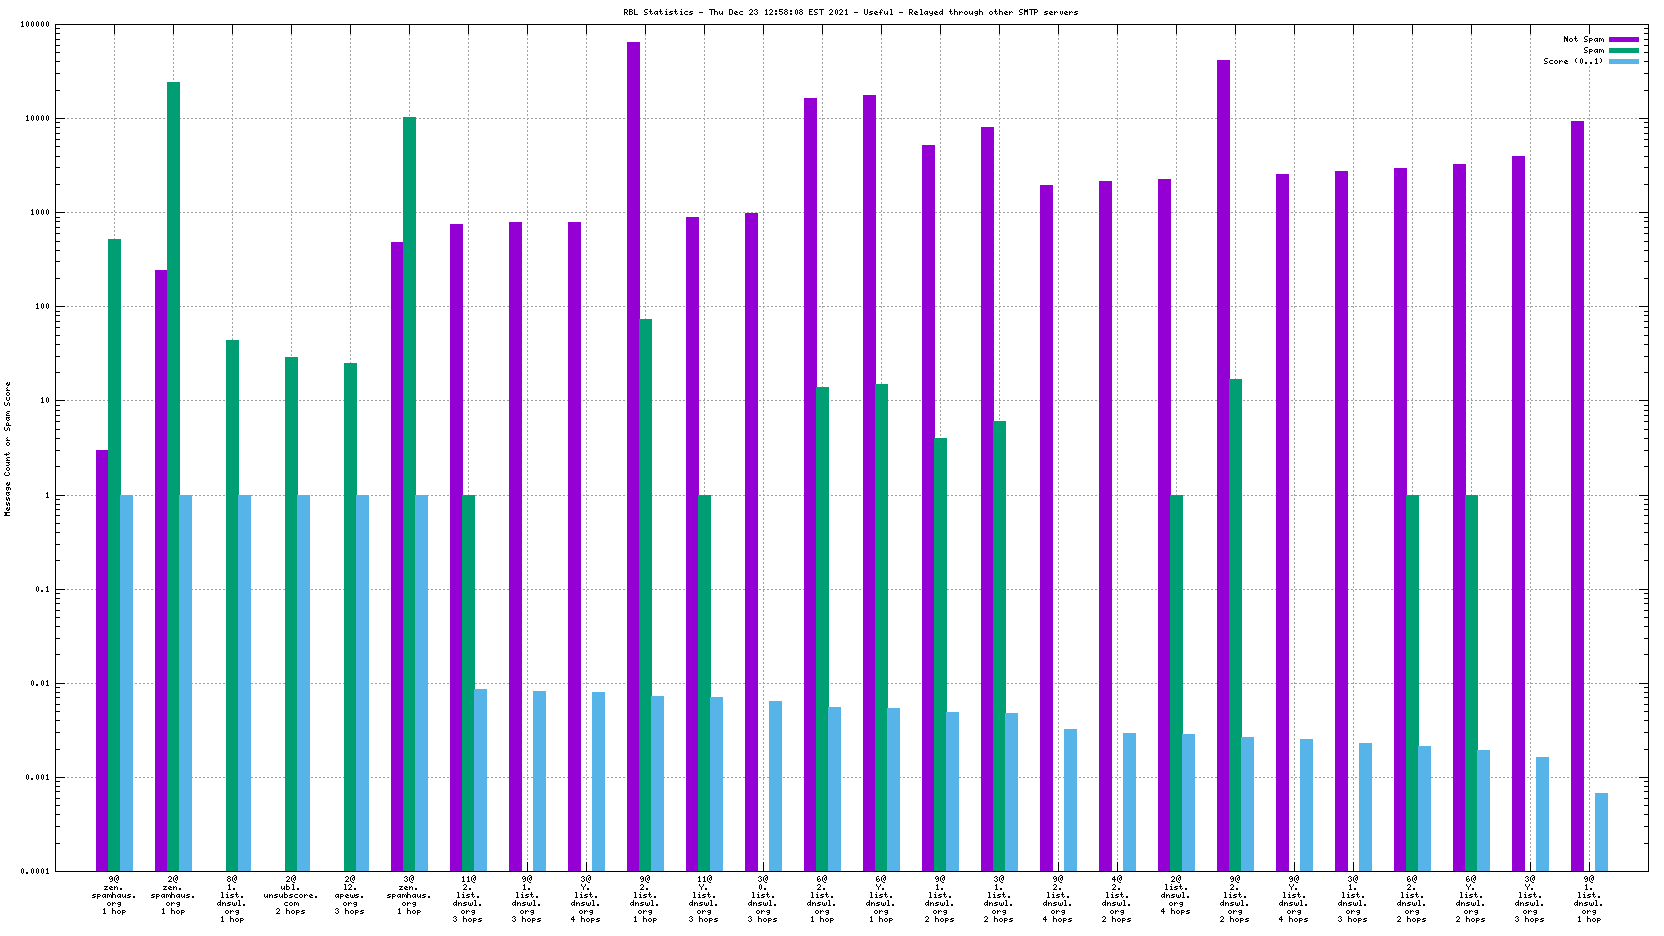Viewport: 1664px width, 936px height.
Task: Click the rightmost purple Not Spam bar
Action: pos(1577,495)
